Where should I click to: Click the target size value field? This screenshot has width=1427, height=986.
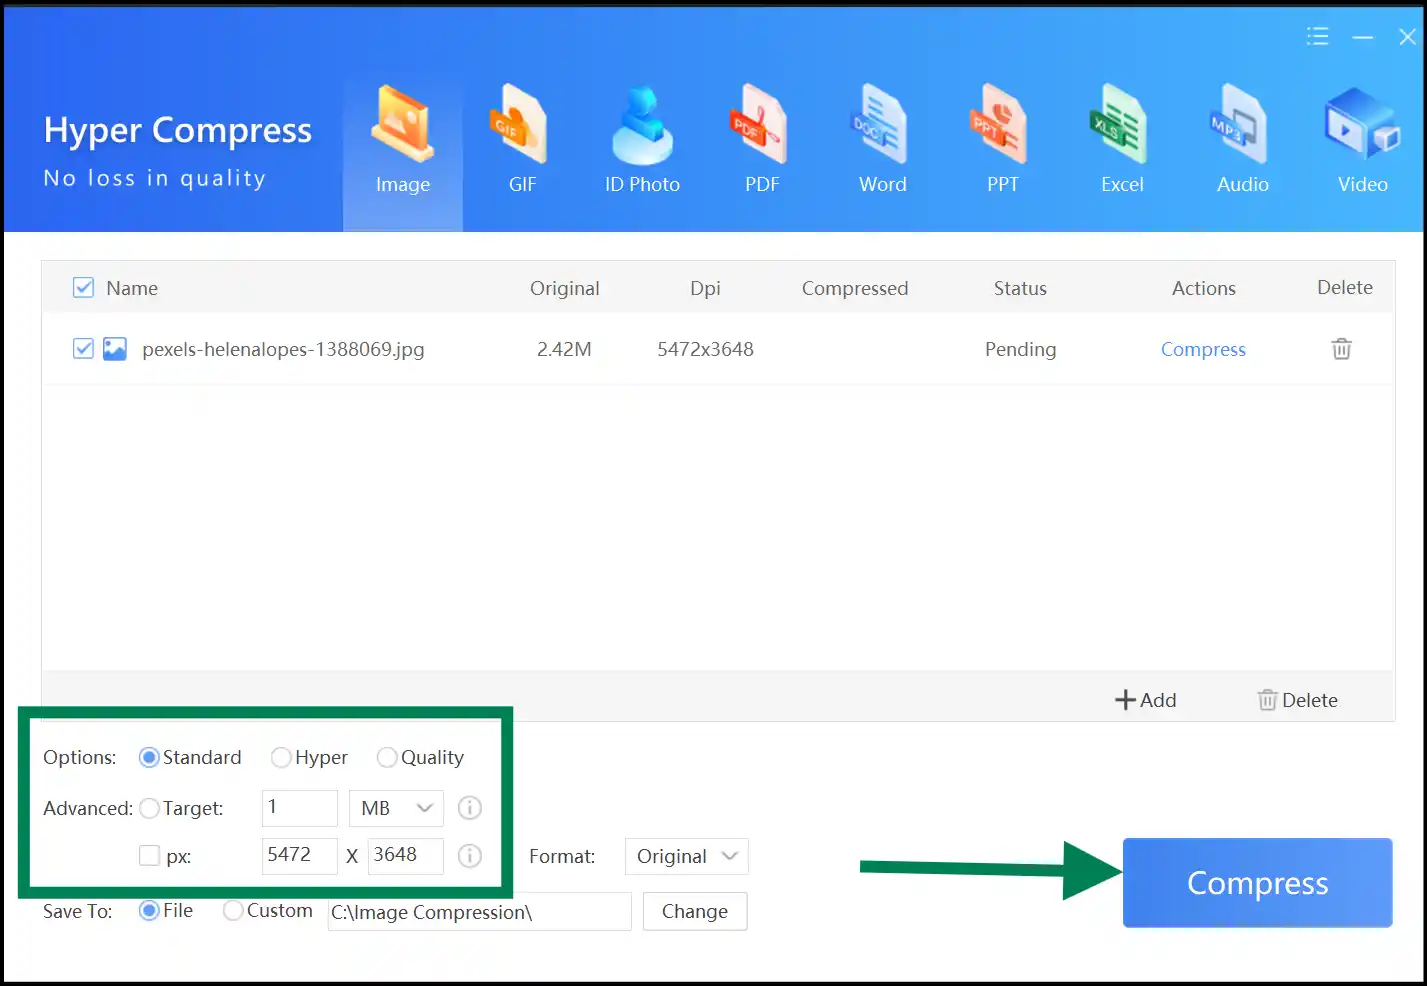point(300,808)
